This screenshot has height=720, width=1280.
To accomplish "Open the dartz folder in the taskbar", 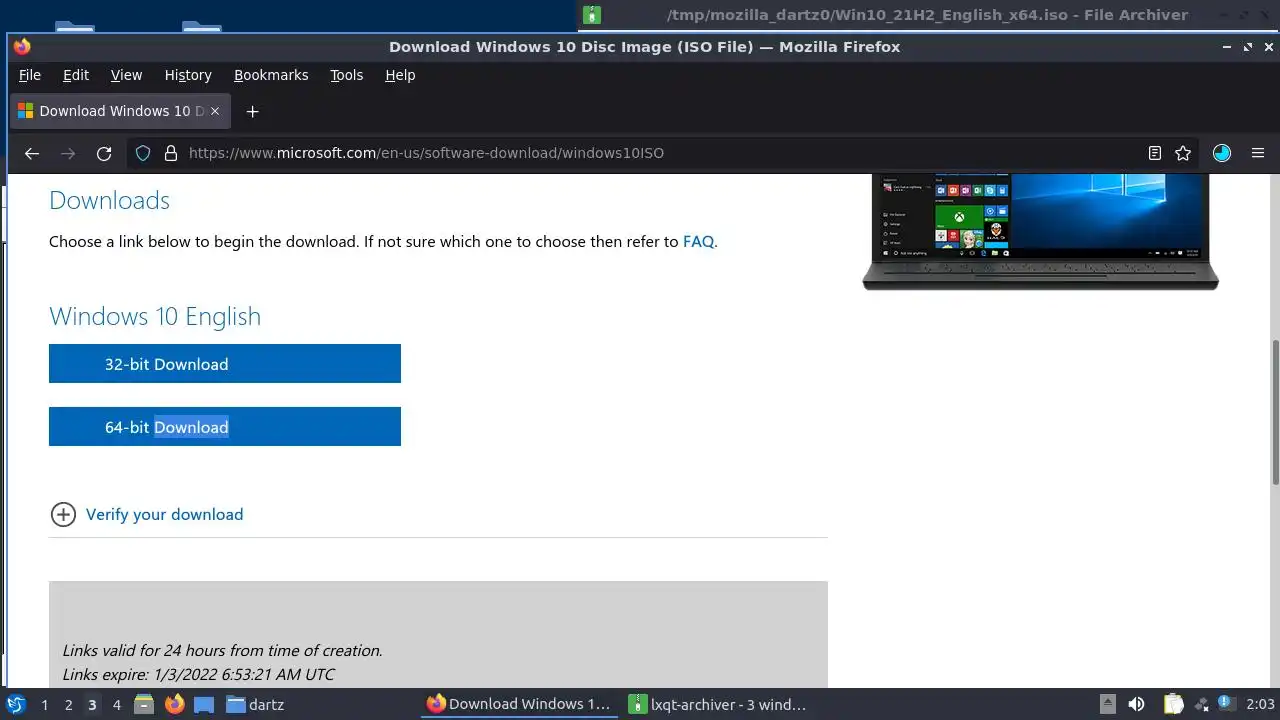I will (x=255, y=705).
